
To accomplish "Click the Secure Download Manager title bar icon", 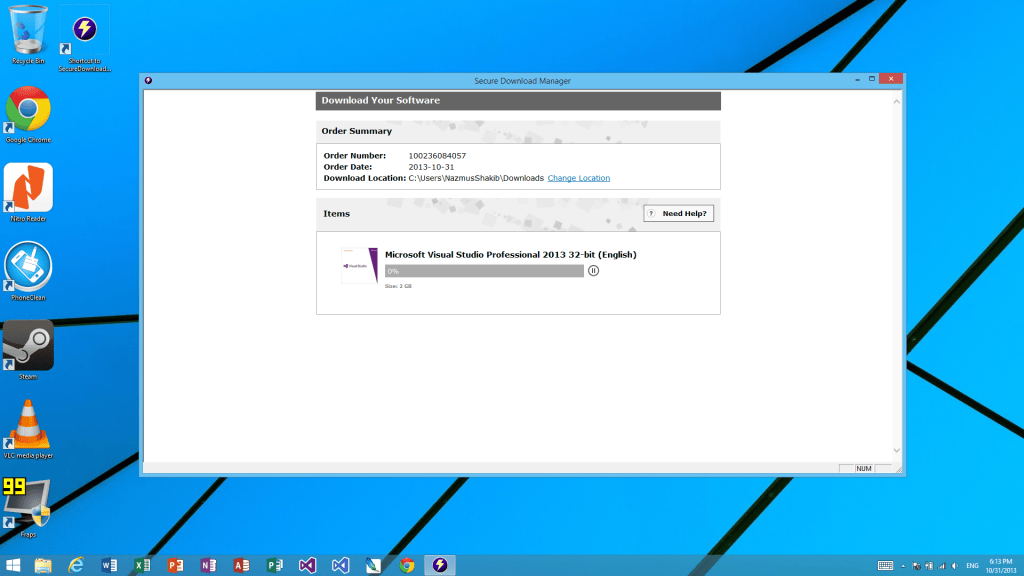I will coord(148,80).
